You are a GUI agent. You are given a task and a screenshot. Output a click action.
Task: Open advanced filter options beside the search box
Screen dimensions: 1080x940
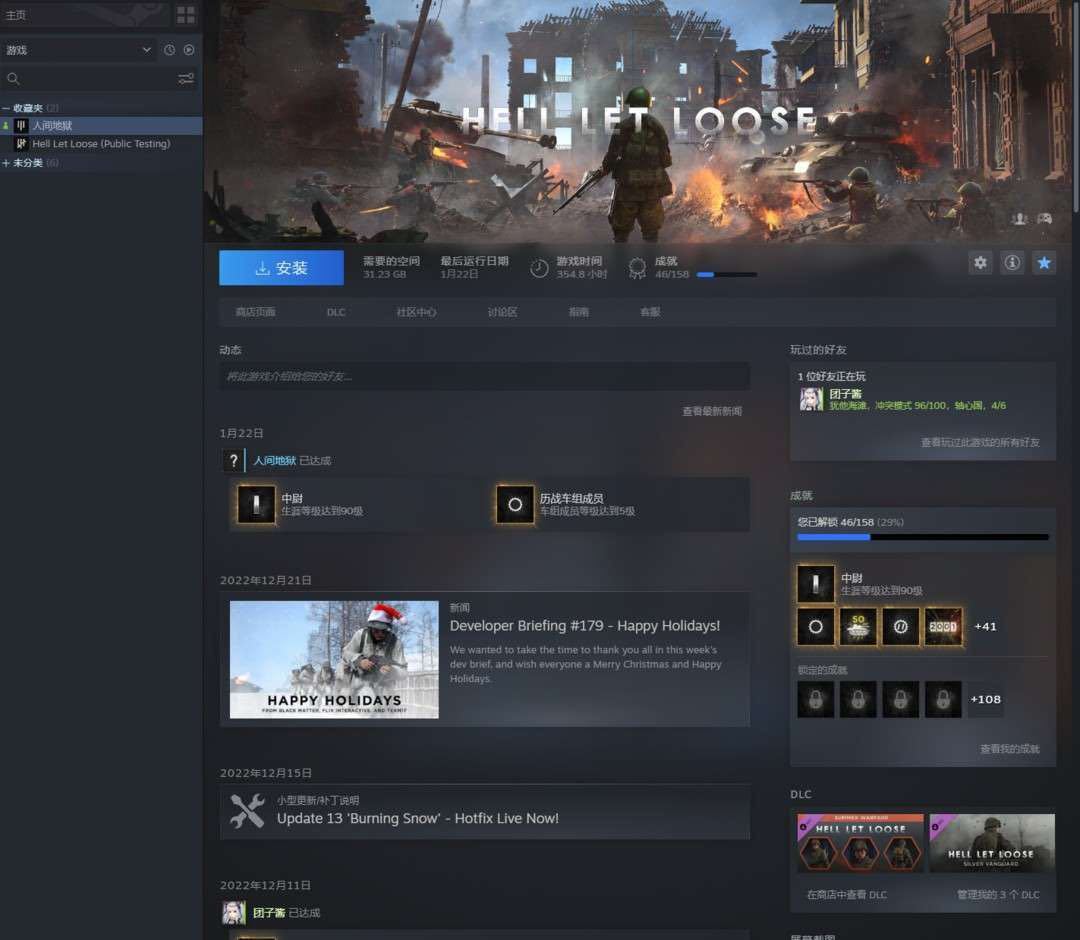186,79
